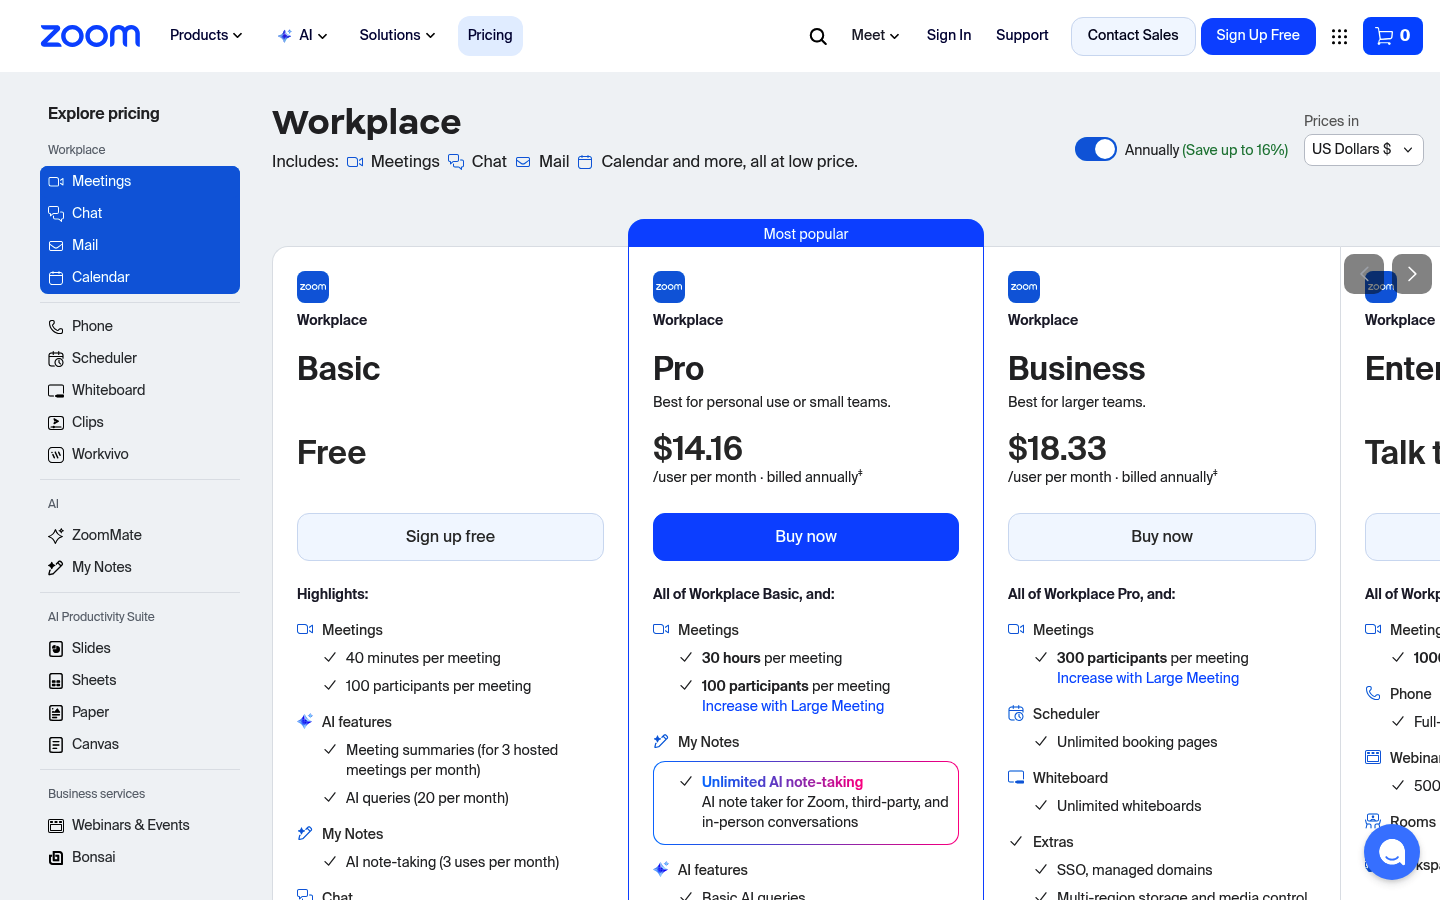Click the previous plans arrow
The width and height of the screenshot is (1440, 900).
point(1364,274)
